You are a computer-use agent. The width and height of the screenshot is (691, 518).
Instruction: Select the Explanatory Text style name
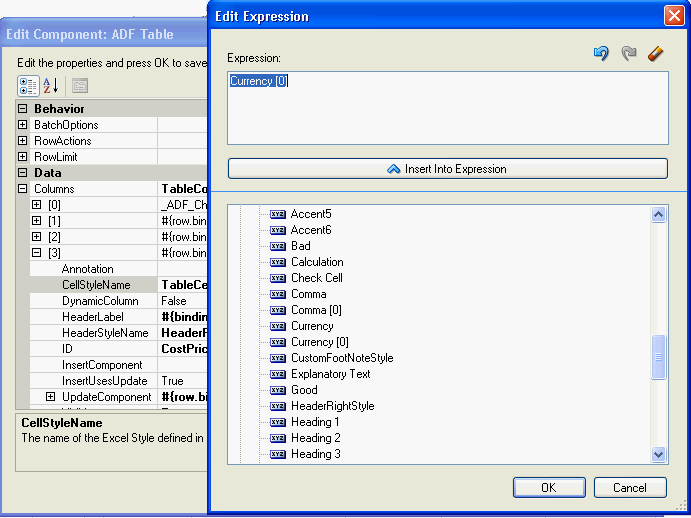click(331, 374)
